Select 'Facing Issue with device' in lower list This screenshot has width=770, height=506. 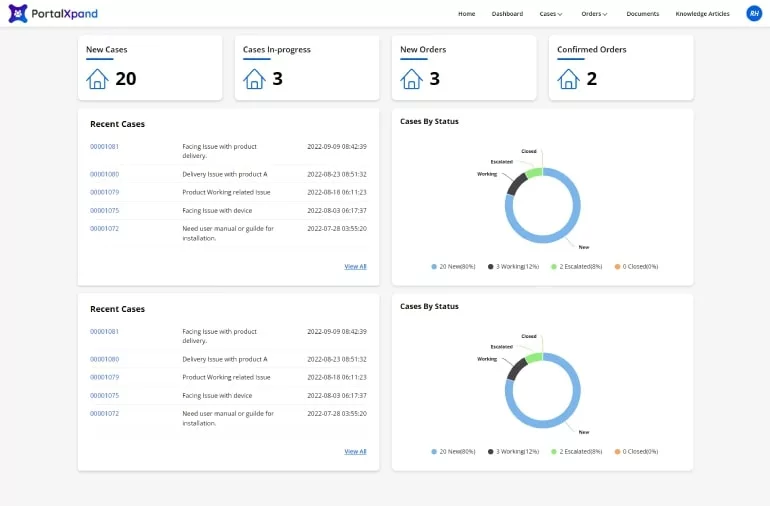[x=217, y=395]
